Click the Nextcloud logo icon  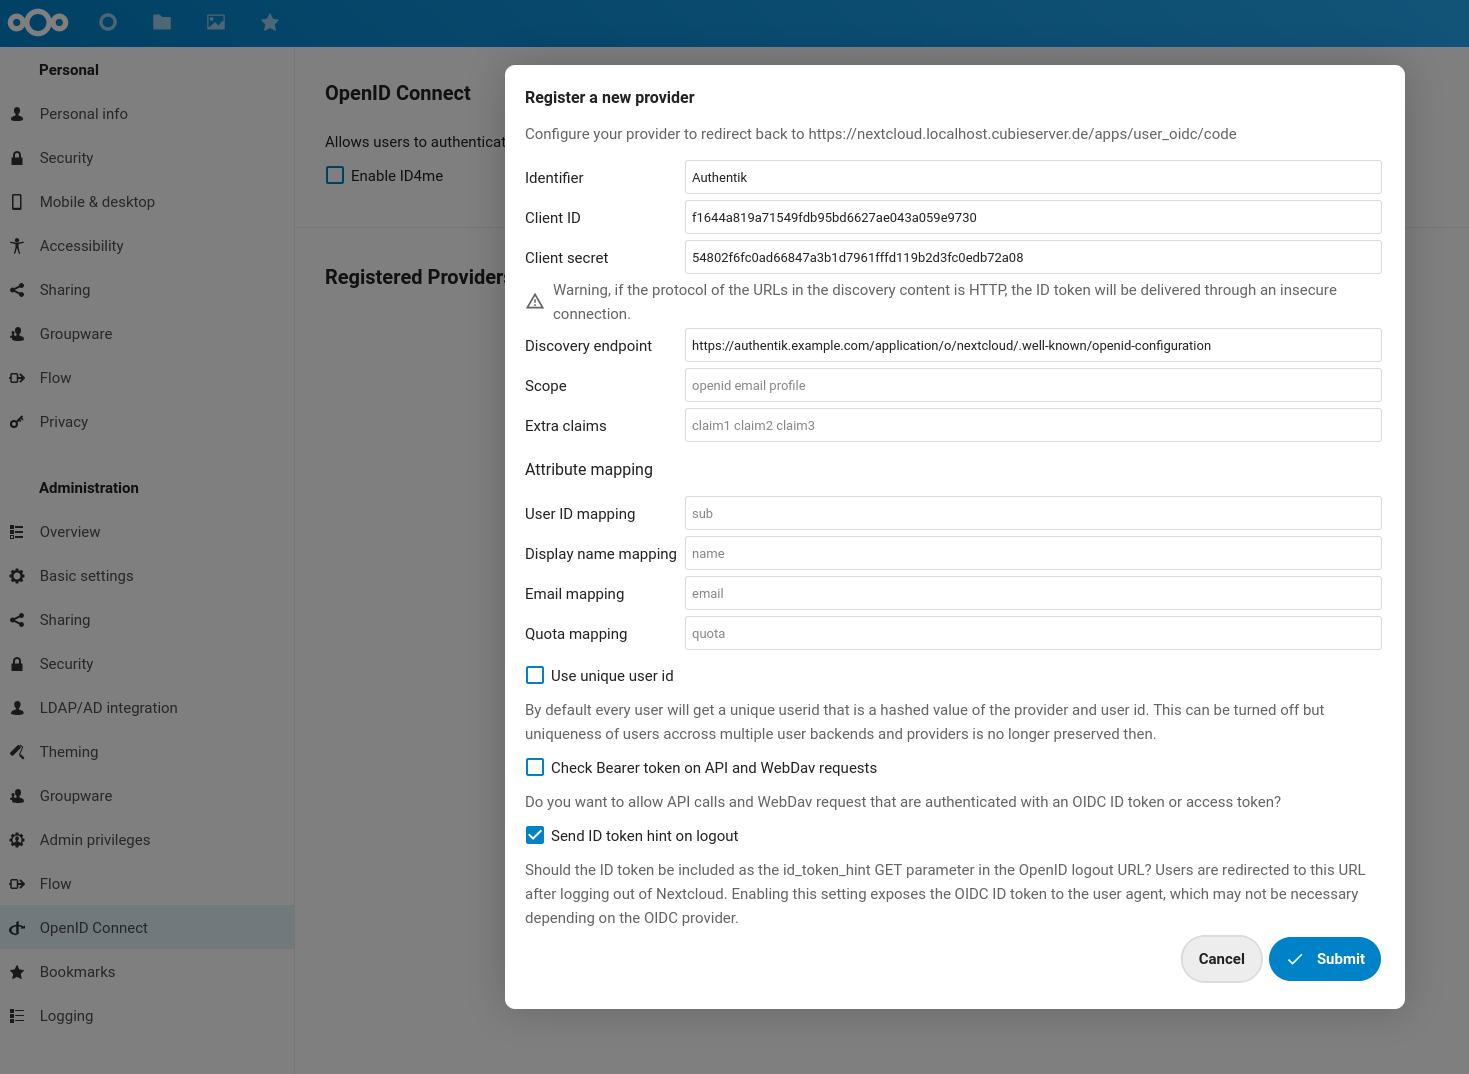(x=38, y=22)
